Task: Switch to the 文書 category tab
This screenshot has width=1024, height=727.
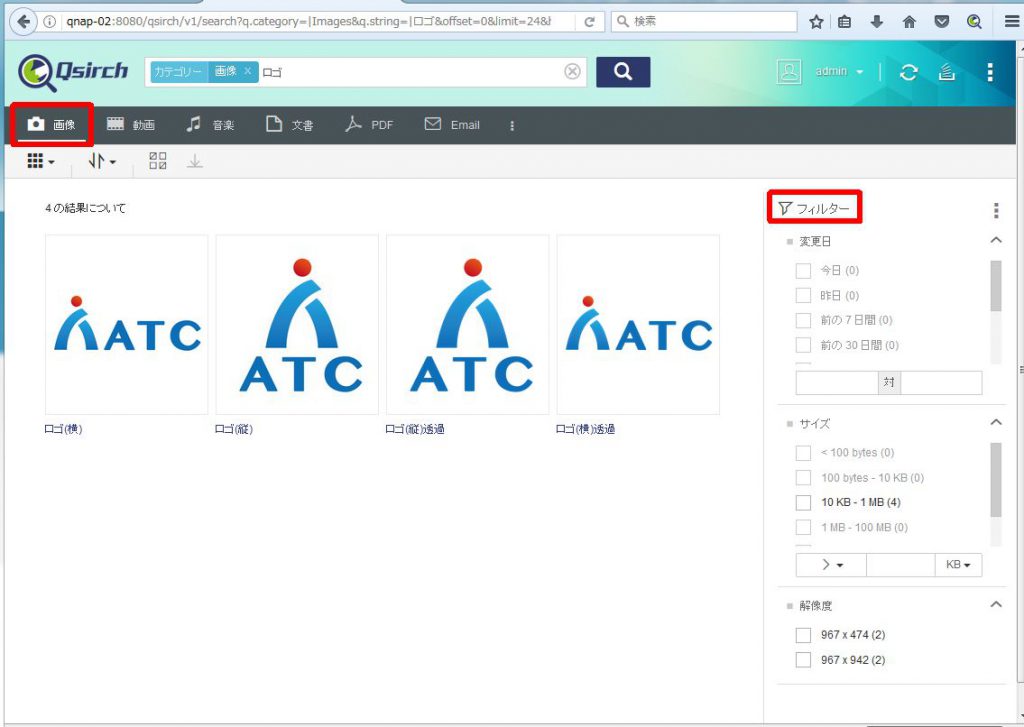Action: pos(289,125)
